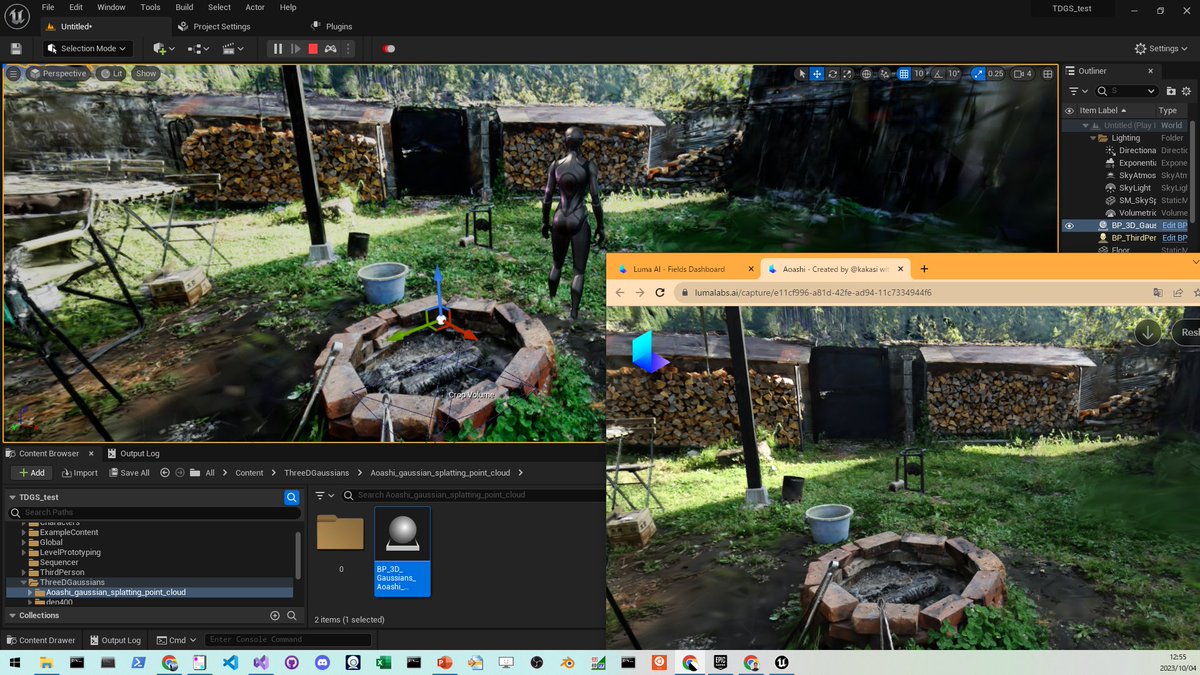Image resolution: width=1200 pixels, height=675 pixels.
Task: Activate the translate move tool in viewport
Action: click(x=817, y=73)
